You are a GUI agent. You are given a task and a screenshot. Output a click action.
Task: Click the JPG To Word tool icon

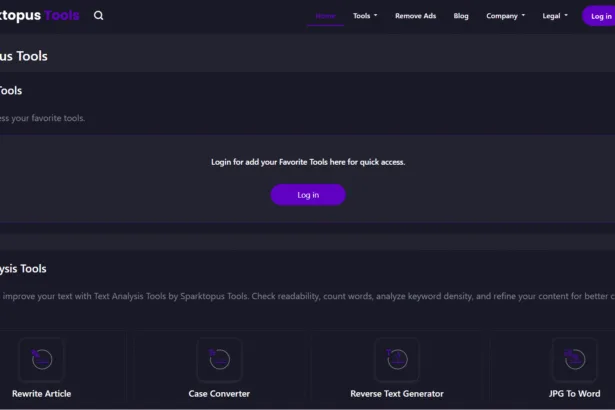575,359
